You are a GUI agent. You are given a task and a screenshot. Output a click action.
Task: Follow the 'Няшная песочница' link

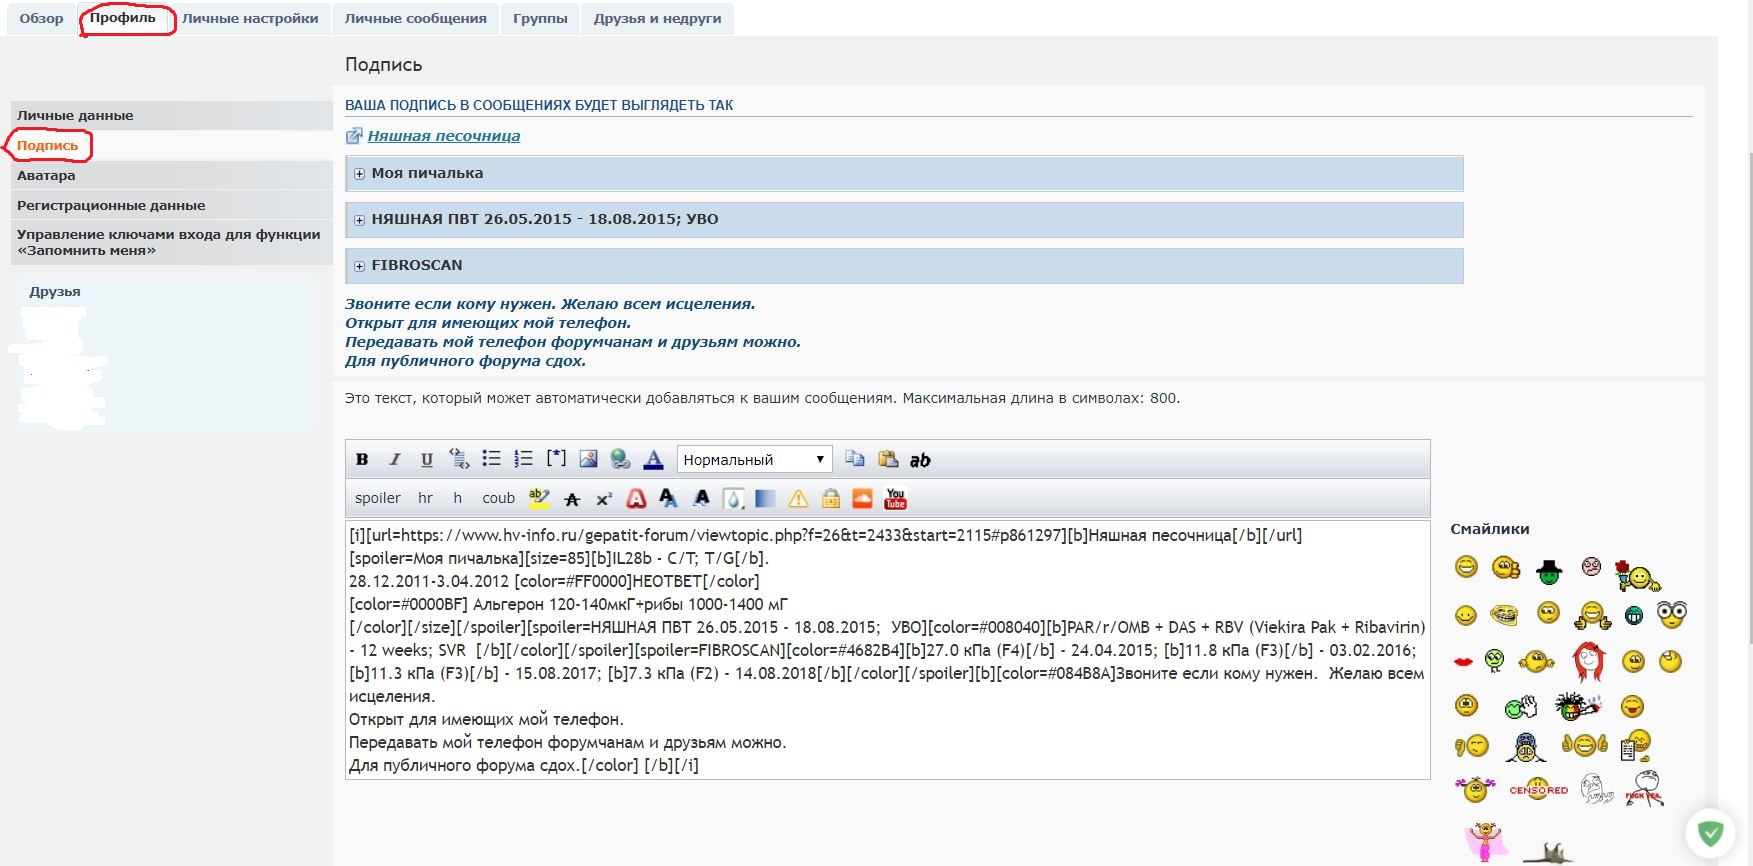click(443, 136)
